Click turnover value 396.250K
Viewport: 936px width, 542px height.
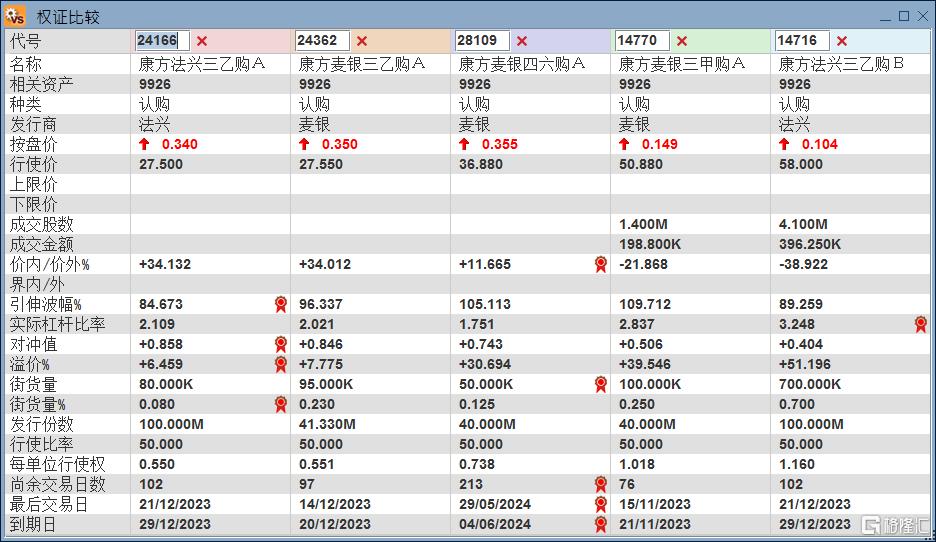pyautogui.click(x=810, y=244)
